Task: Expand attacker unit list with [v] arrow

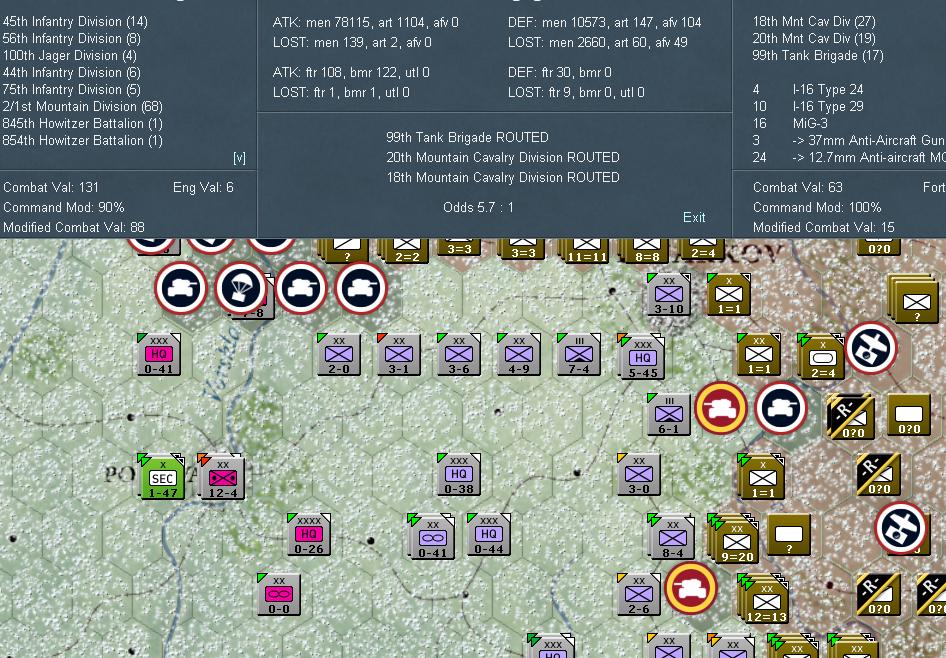Action: pos(240,158)
